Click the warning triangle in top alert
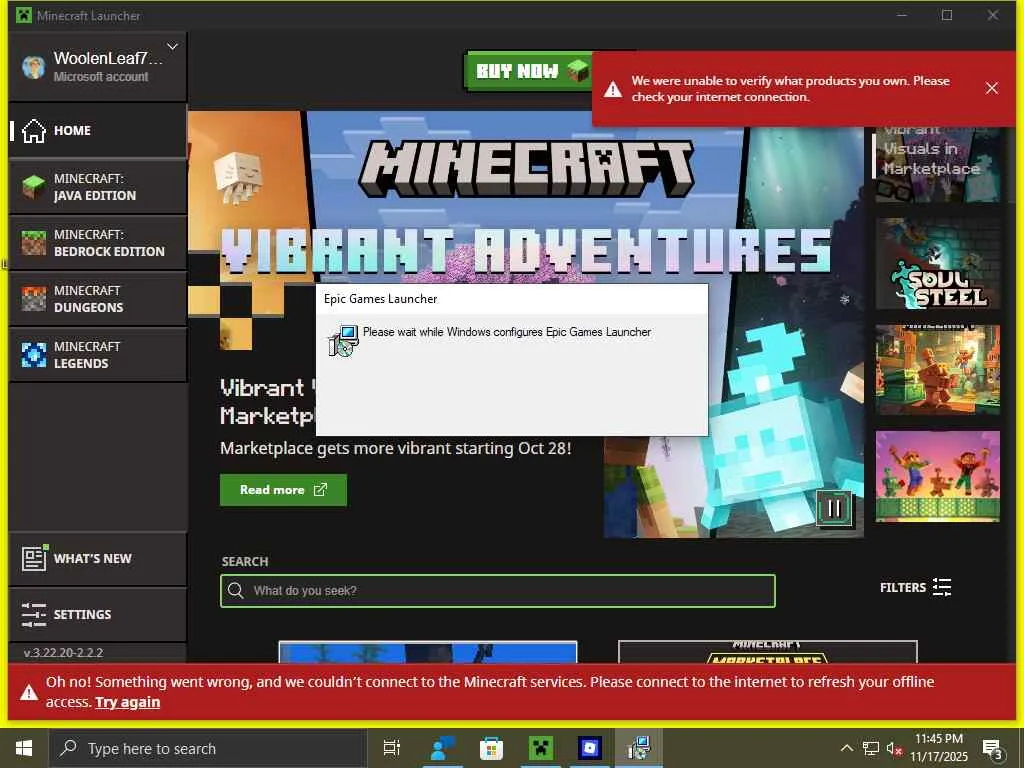Image resolution: width=1024 pixels, height=768 pixels. [x=613, y=89]
